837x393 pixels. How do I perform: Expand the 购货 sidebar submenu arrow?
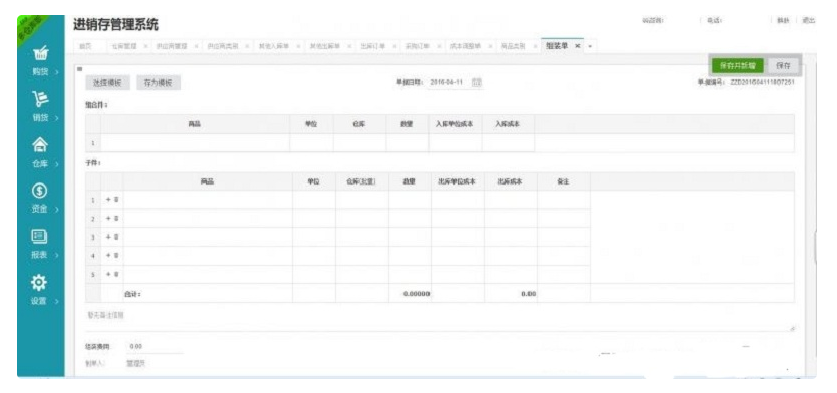(x=57, y=71)
